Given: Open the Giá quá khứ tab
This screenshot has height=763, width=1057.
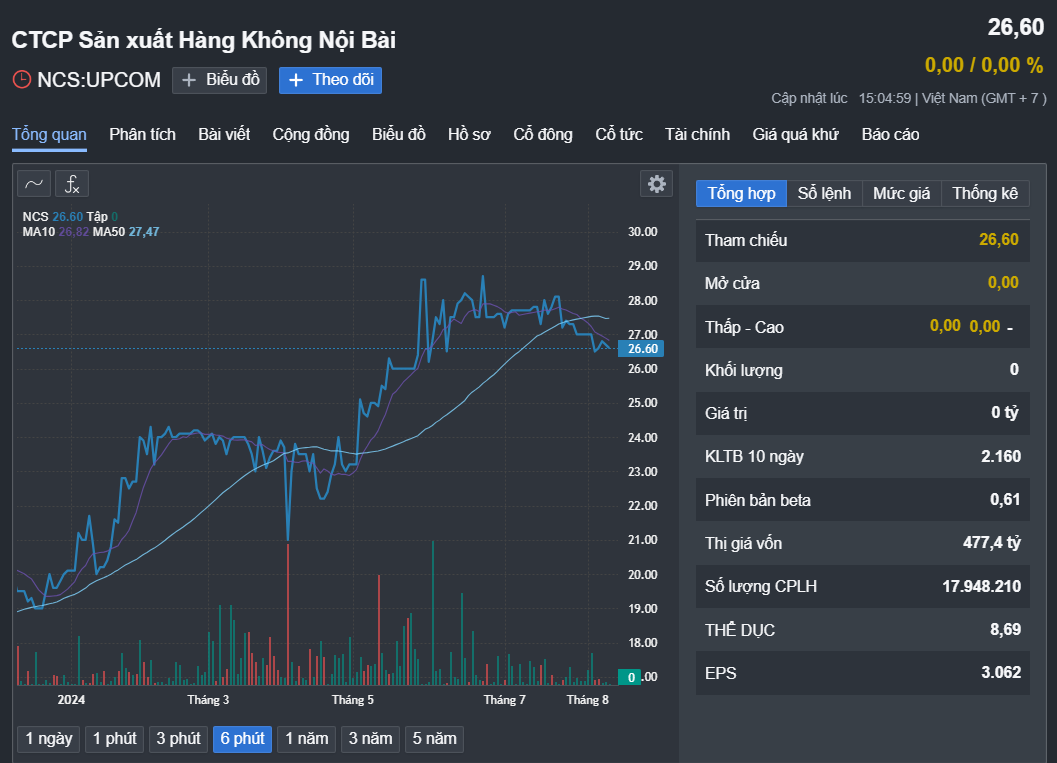Looking at the screenshot, I should [x=795, y=134].
